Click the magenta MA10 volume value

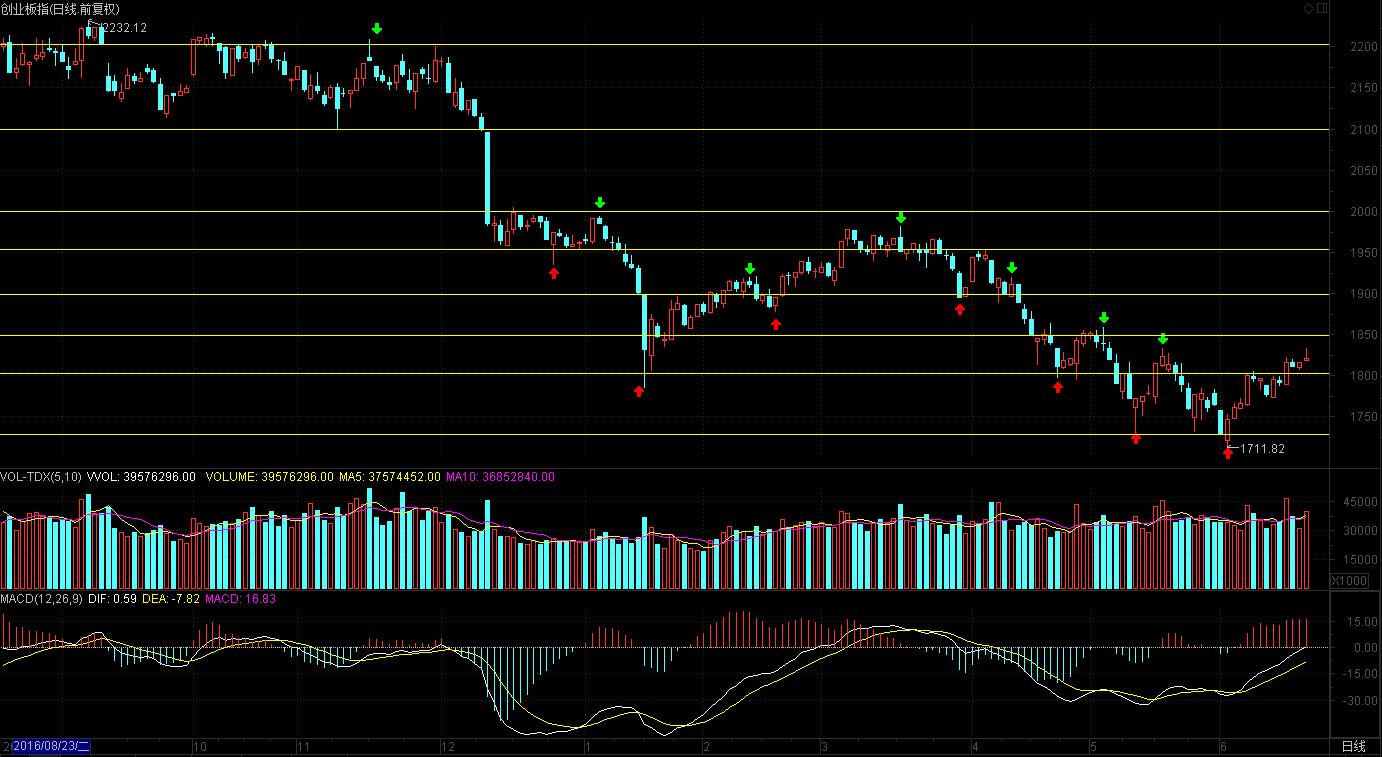(x=500, y=477)
